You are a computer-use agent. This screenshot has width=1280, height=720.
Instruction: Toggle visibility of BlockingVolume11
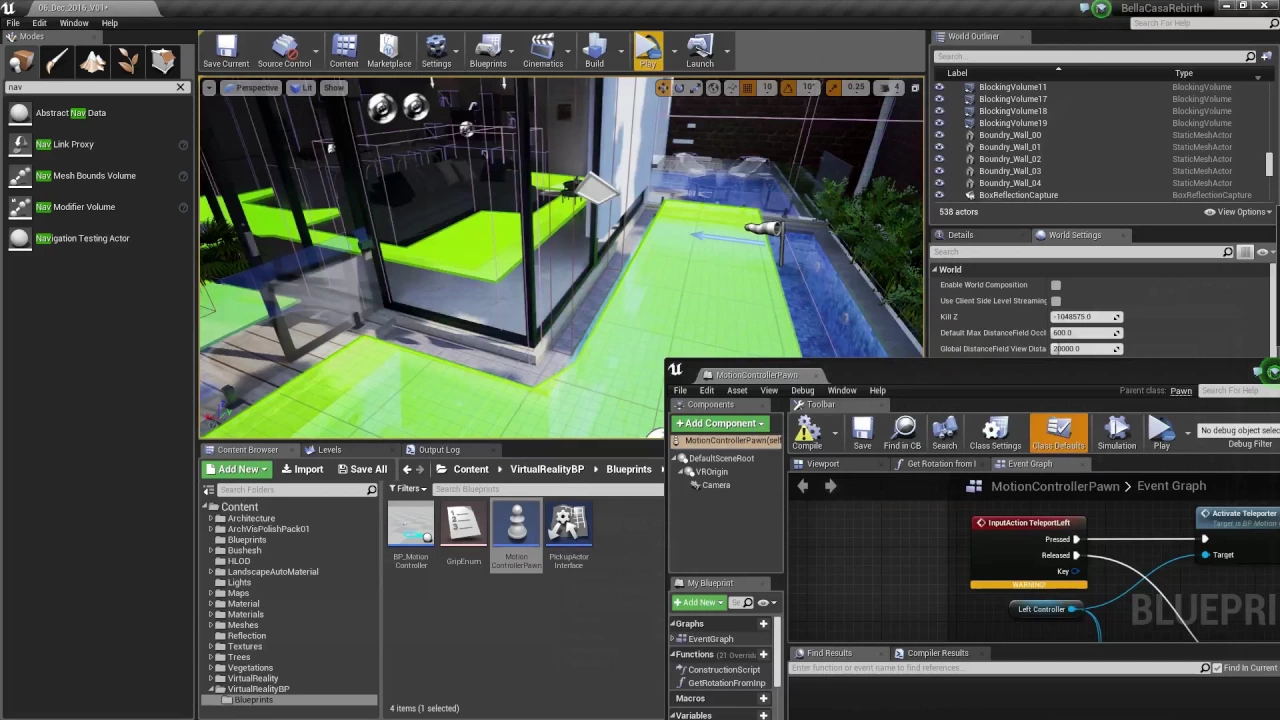(939, 87)
